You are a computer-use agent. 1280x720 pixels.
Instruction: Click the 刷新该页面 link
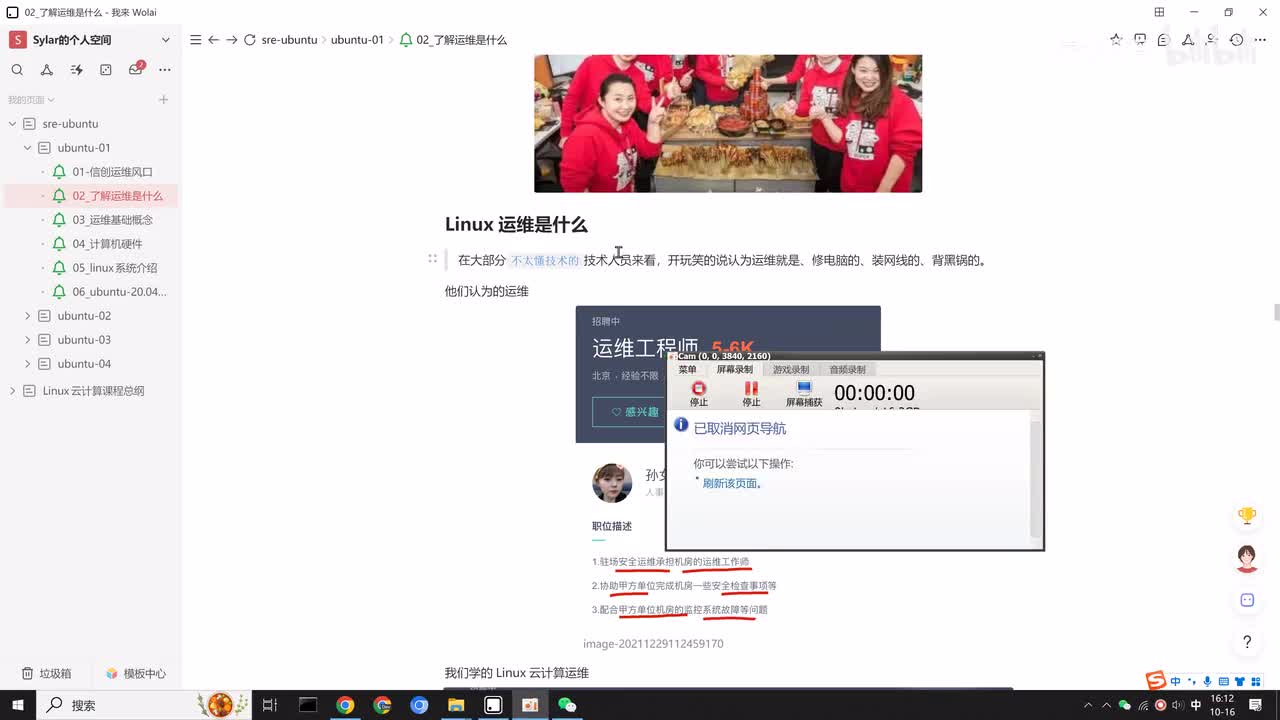click(x=732, y=484)
